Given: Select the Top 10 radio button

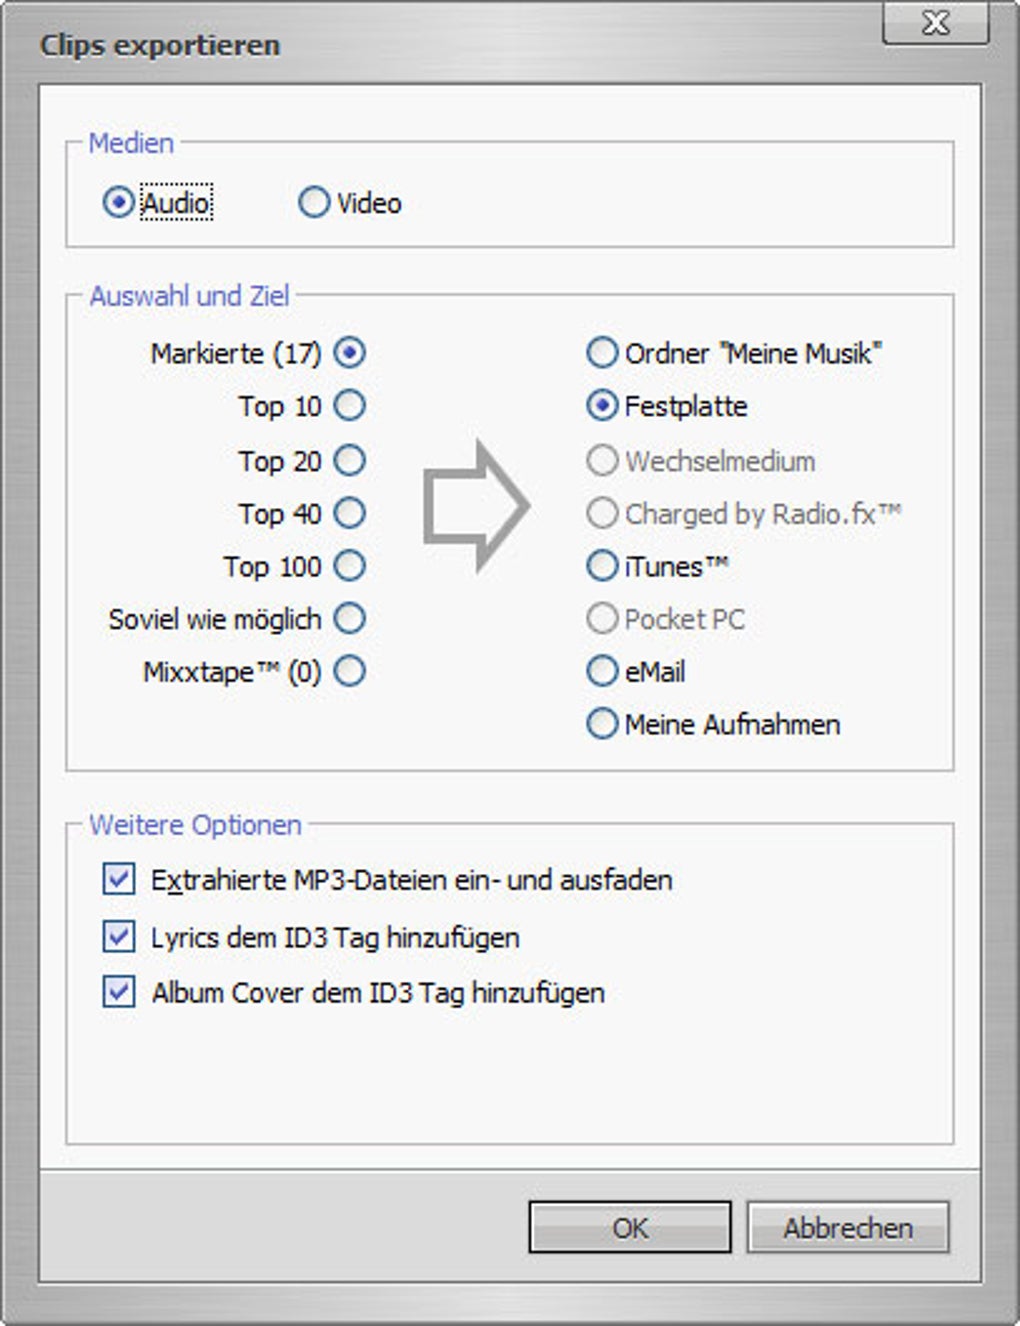Looking at the screenshot, I should (349, 406).
